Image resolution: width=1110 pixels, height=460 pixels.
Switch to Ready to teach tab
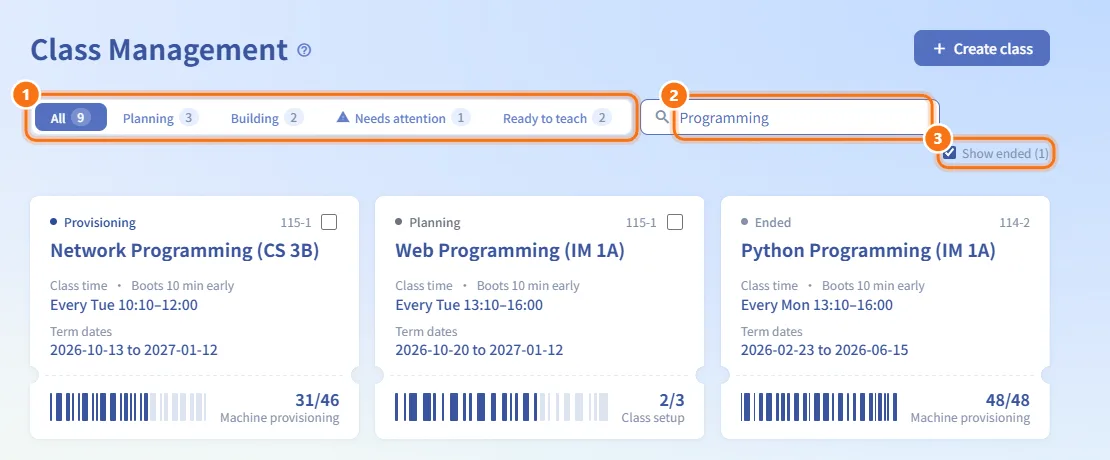(x=557, y=117)
